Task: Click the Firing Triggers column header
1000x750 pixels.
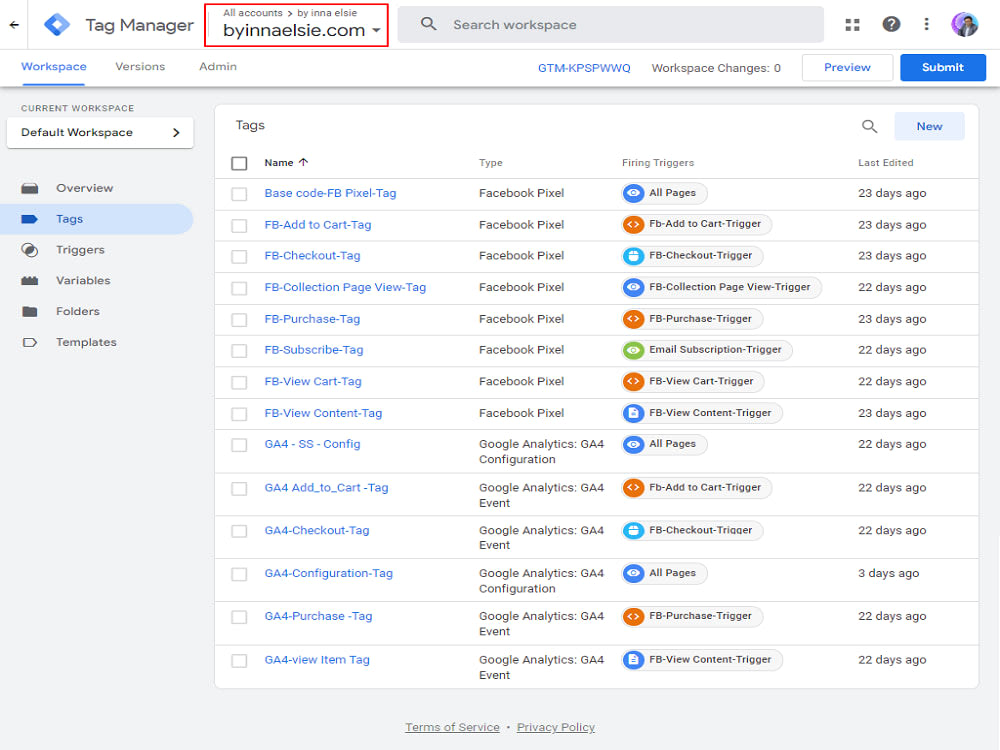Action: 658,163
